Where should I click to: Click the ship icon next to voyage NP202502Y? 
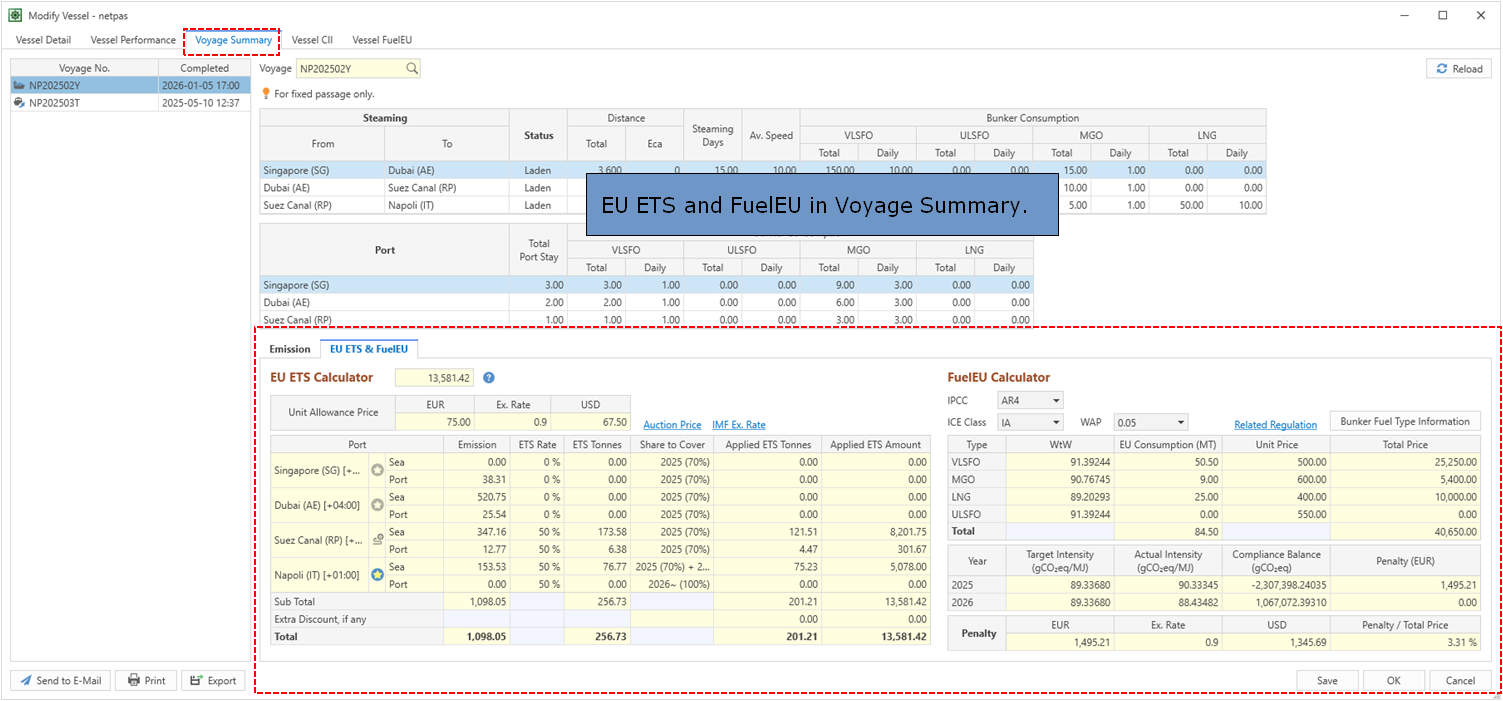tap(19, 86)
